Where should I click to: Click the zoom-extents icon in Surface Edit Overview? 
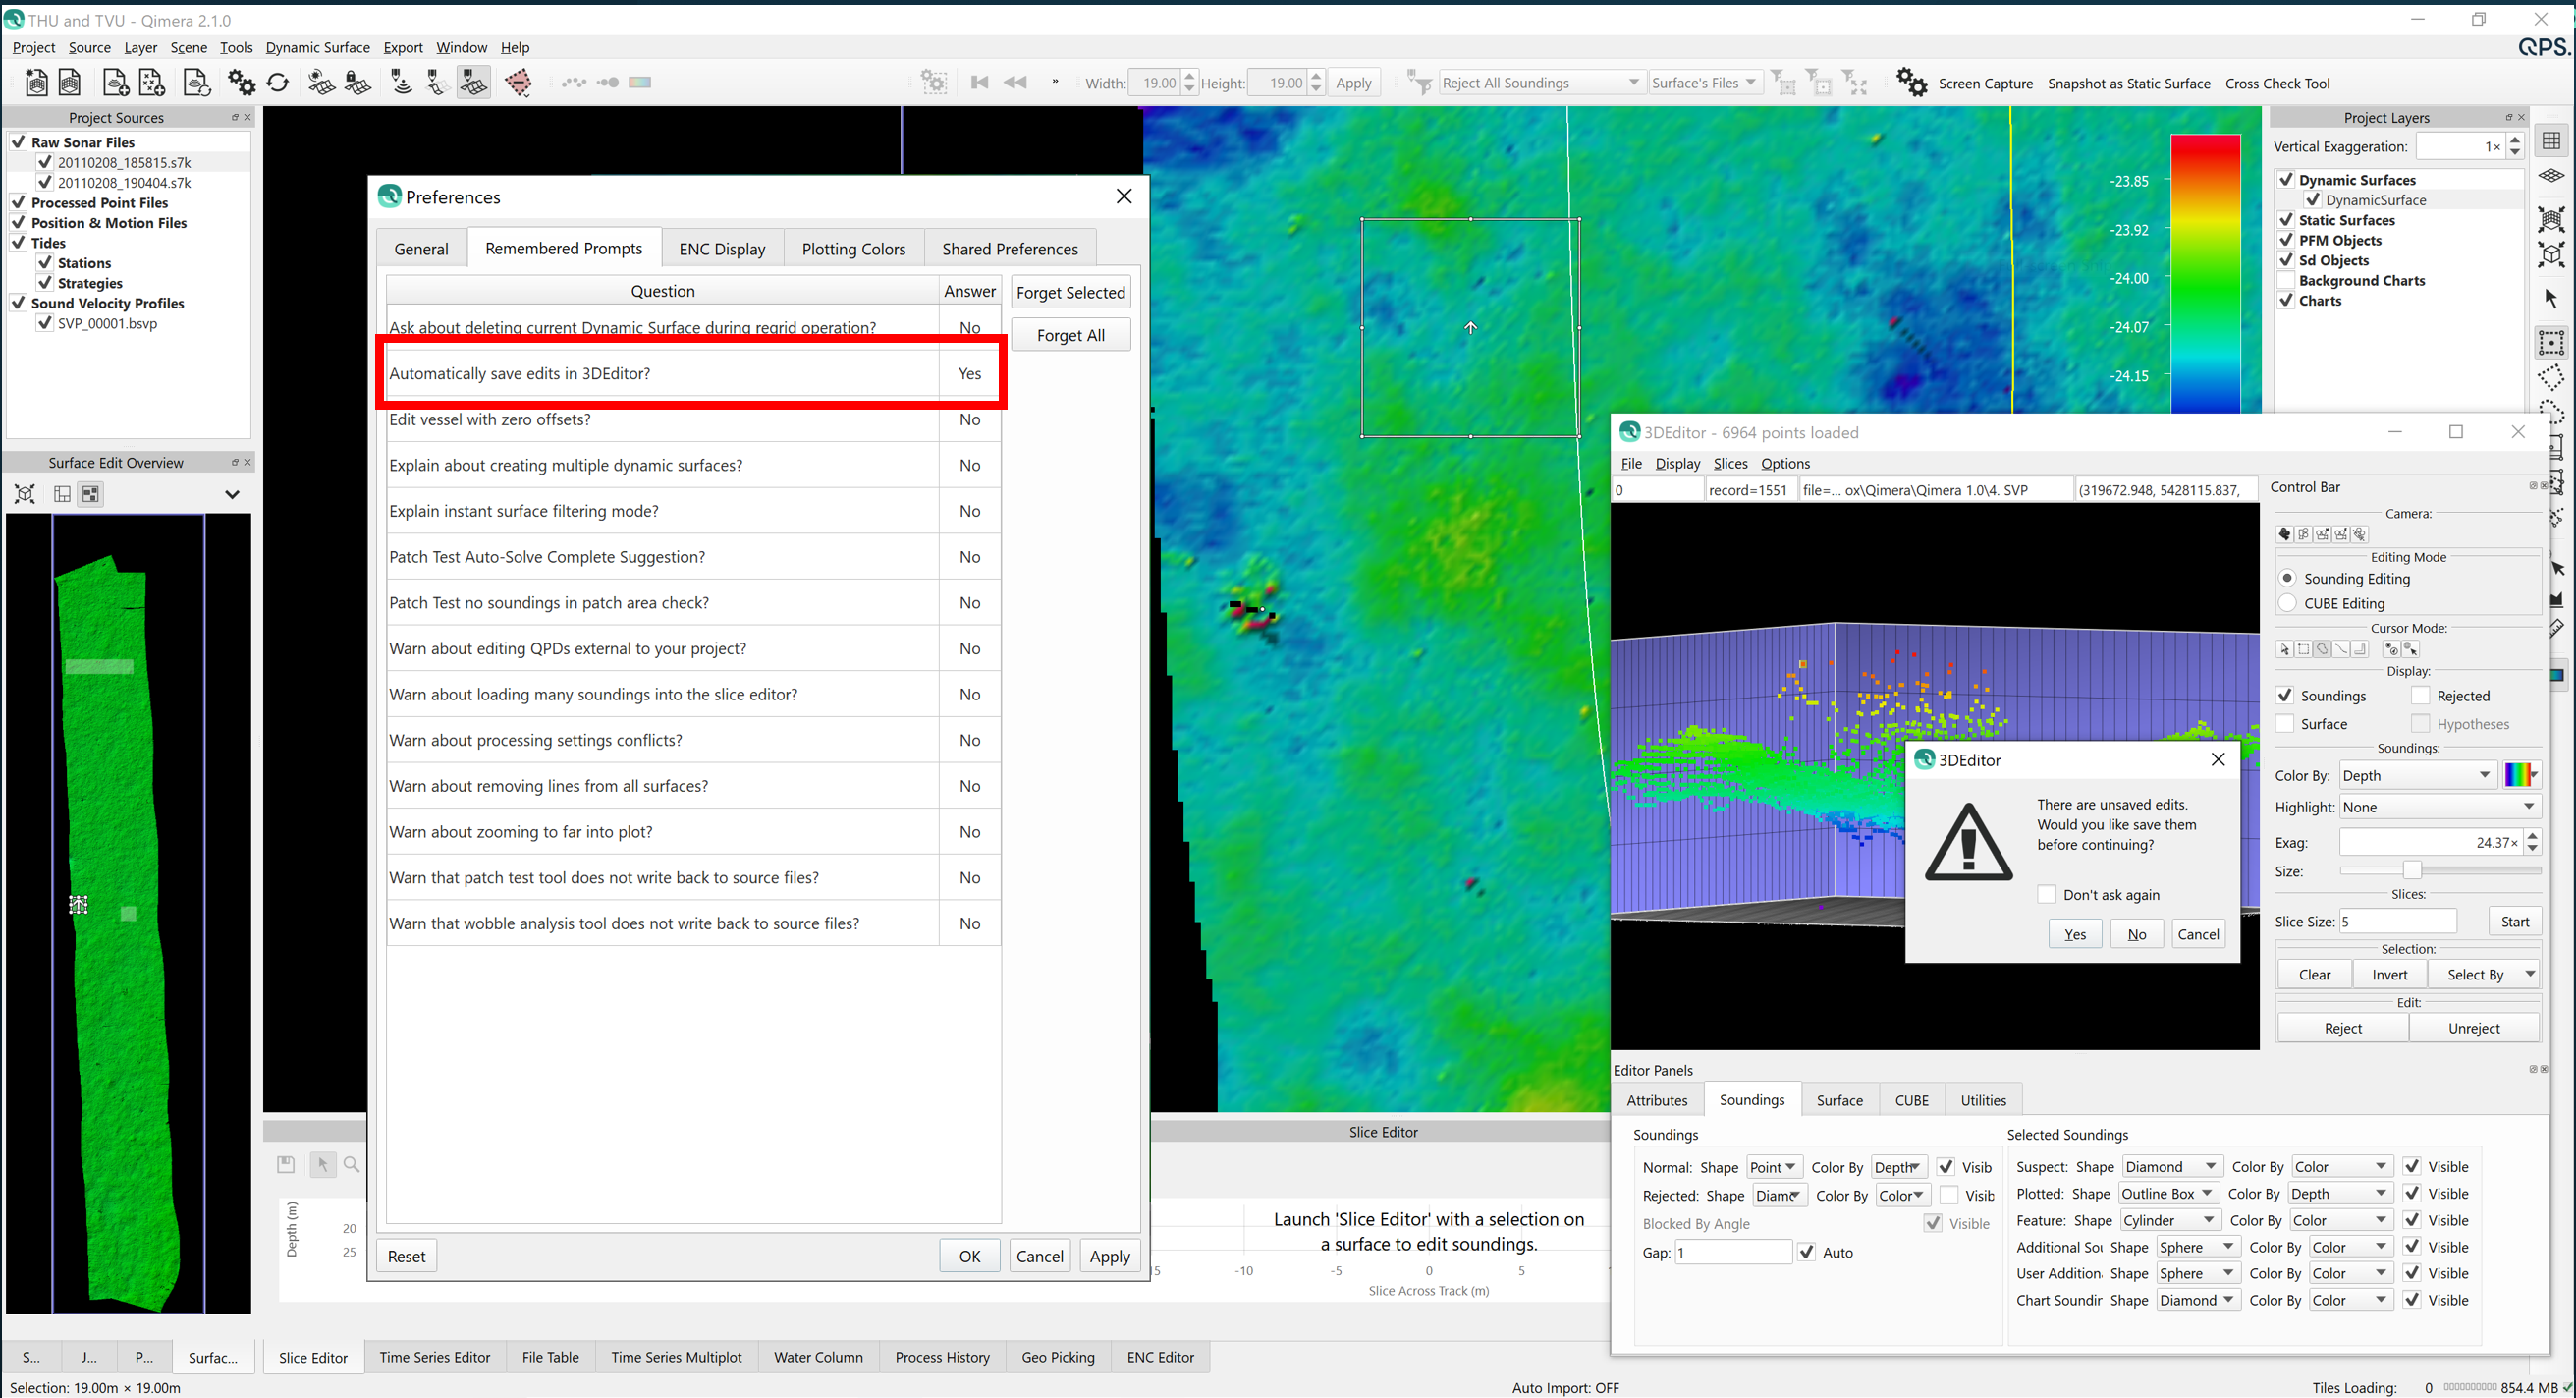pyautogui.click(x=25, y=494)
